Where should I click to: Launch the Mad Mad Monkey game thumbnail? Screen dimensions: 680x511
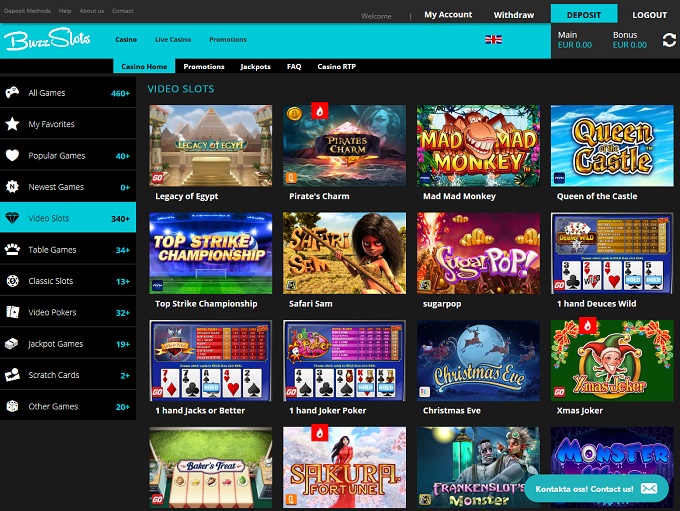tap(478, 145)
